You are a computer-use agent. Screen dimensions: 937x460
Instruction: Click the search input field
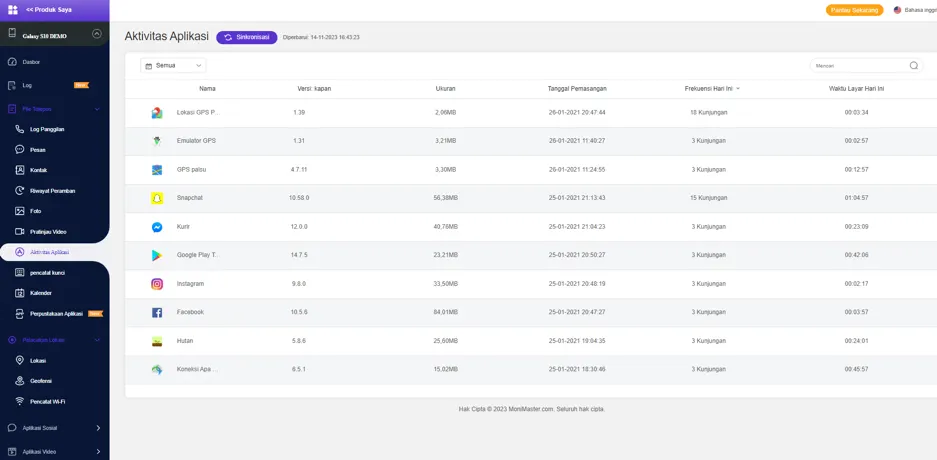click(858, 66)
